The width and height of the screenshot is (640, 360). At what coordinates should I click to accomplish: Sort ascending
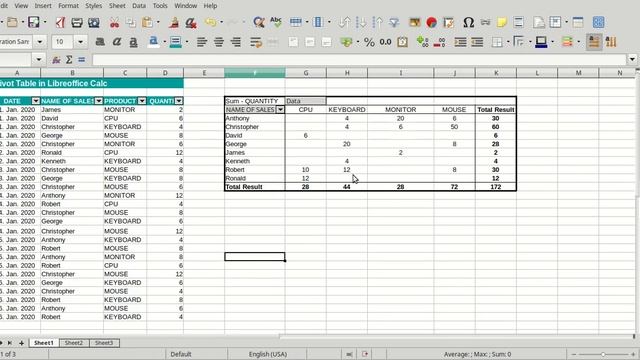361,22
